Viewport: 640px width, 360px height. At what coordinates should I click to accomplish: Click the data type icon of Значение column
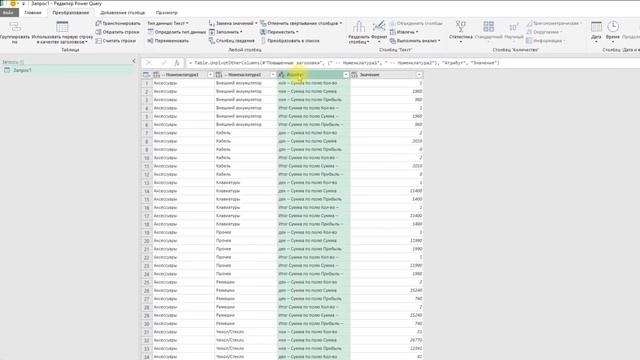354,75
